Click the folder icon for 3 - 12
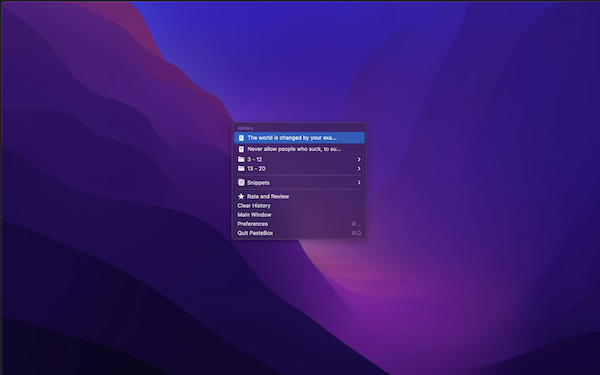This screenshot has height=375, width=600. pyautogui.click(x=241, y=159)
